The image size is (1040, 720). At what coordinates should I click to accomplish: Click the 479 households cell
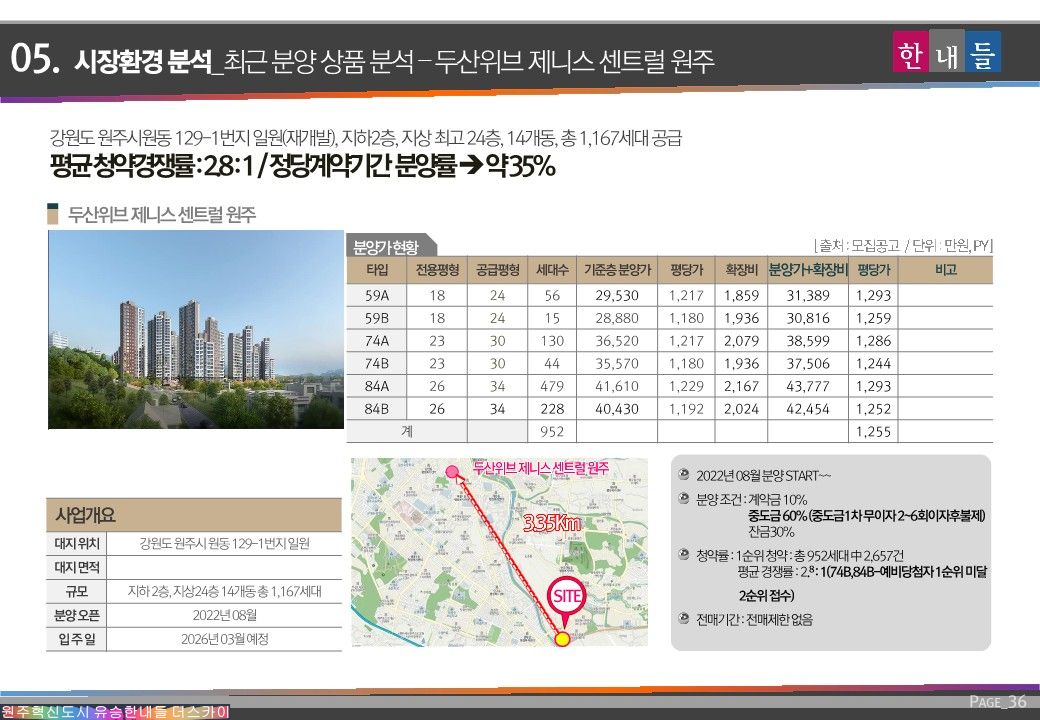tap(552, 386)
